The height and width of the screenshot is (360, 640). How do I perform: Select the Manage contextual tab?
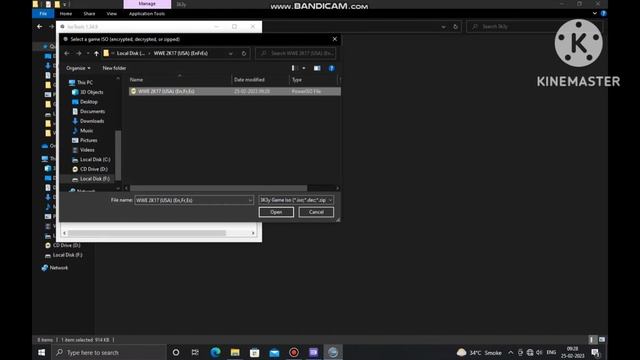click(x=147, y=4)
